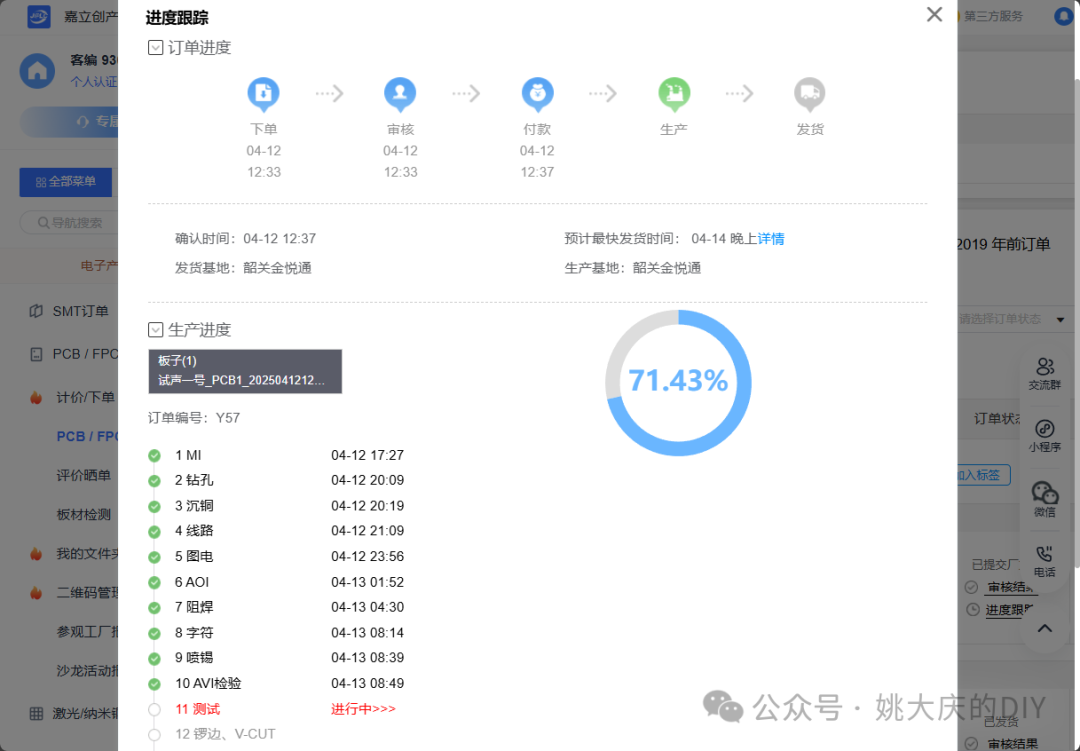Click the 微信 WeChat contact icon

[1045, 499]
